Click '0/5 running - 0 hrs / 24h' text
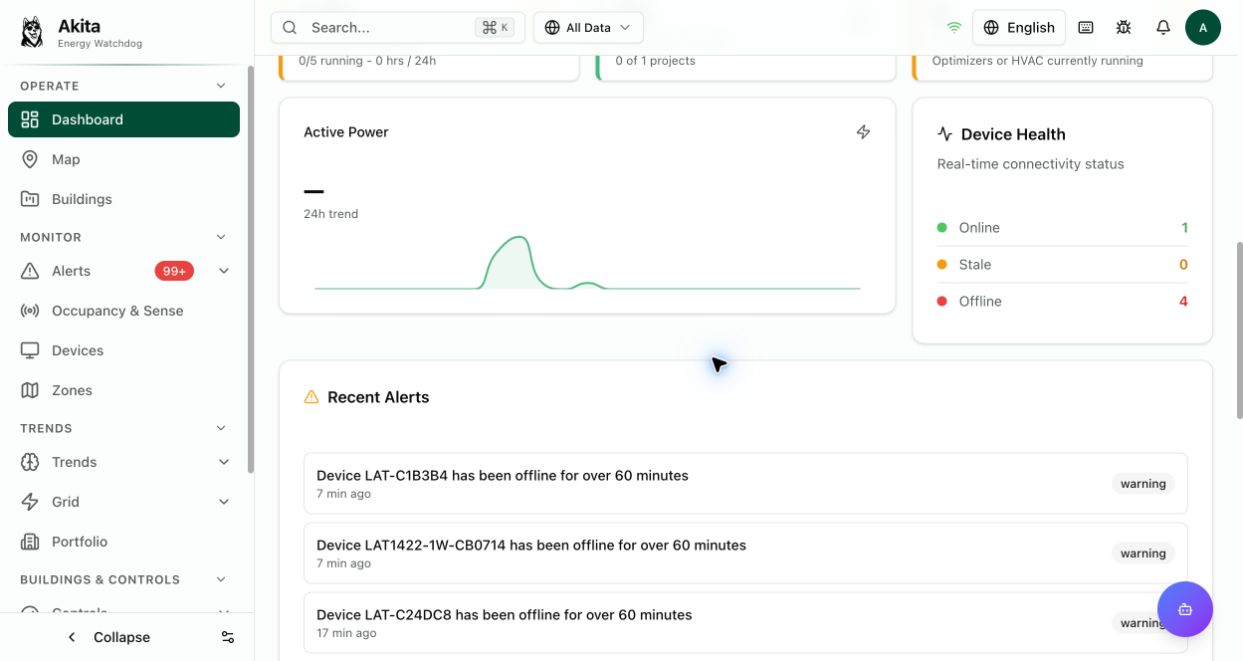 (367, 61)
